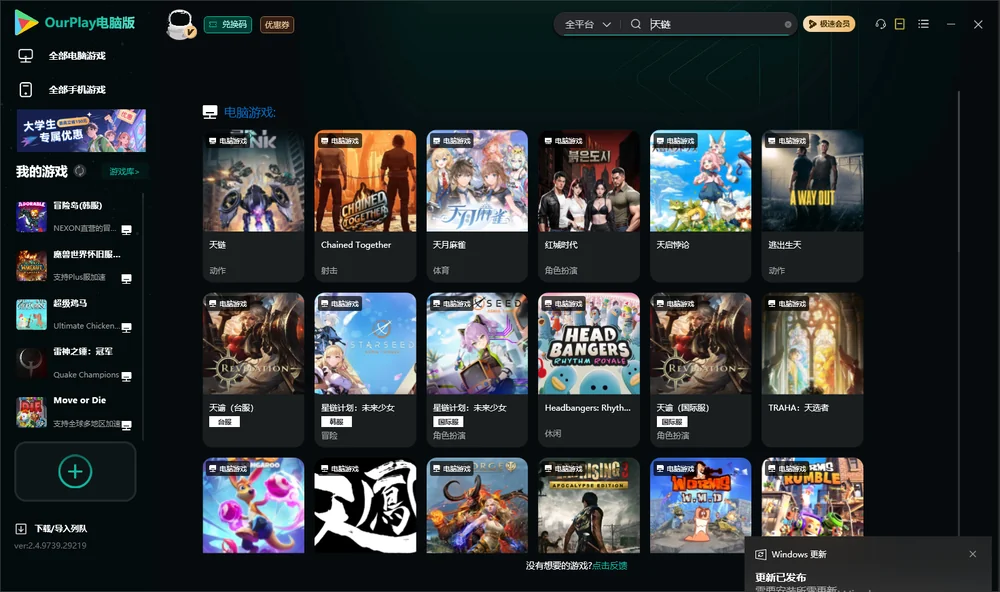Open the 下载/导入列队 download queue
1000x592 pixels.
coord(51,528)
